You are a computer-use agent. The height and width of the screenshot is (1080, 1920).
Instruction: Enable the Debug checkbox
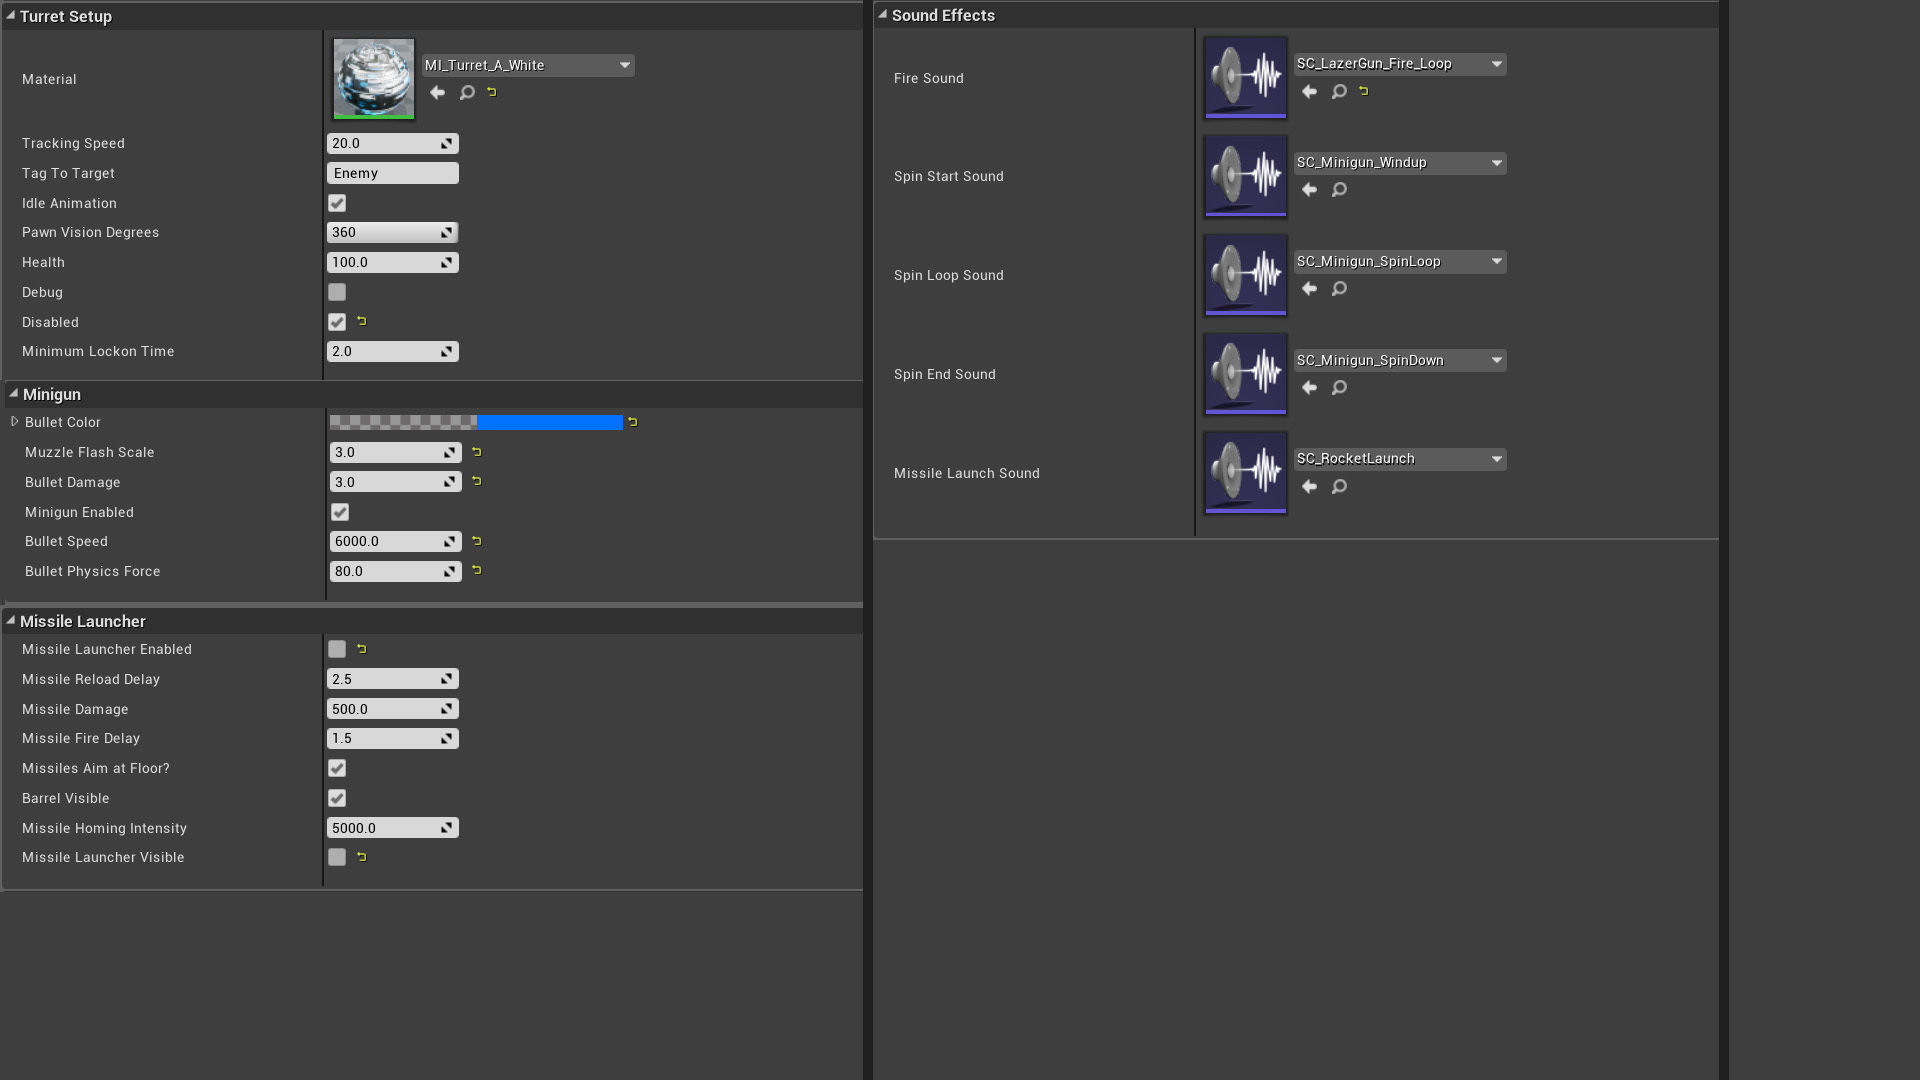337,292
